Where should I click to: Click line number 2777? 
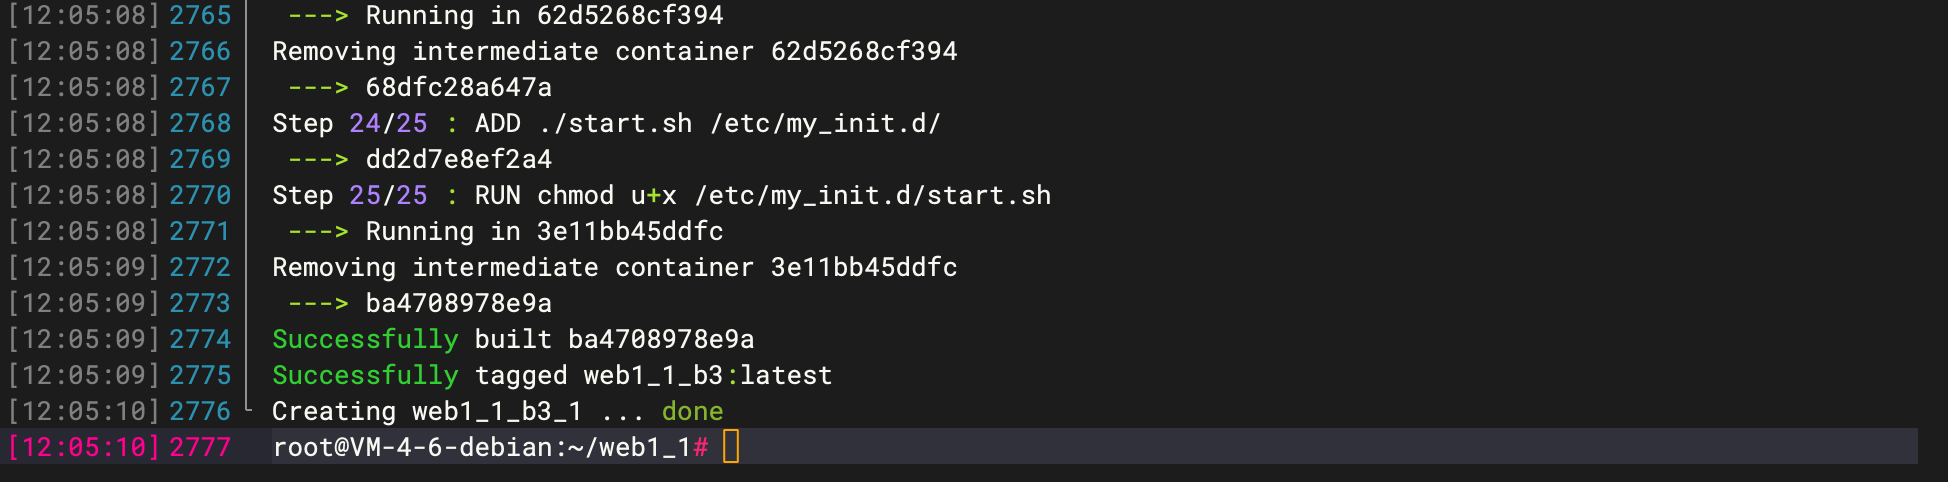(200, 447)
